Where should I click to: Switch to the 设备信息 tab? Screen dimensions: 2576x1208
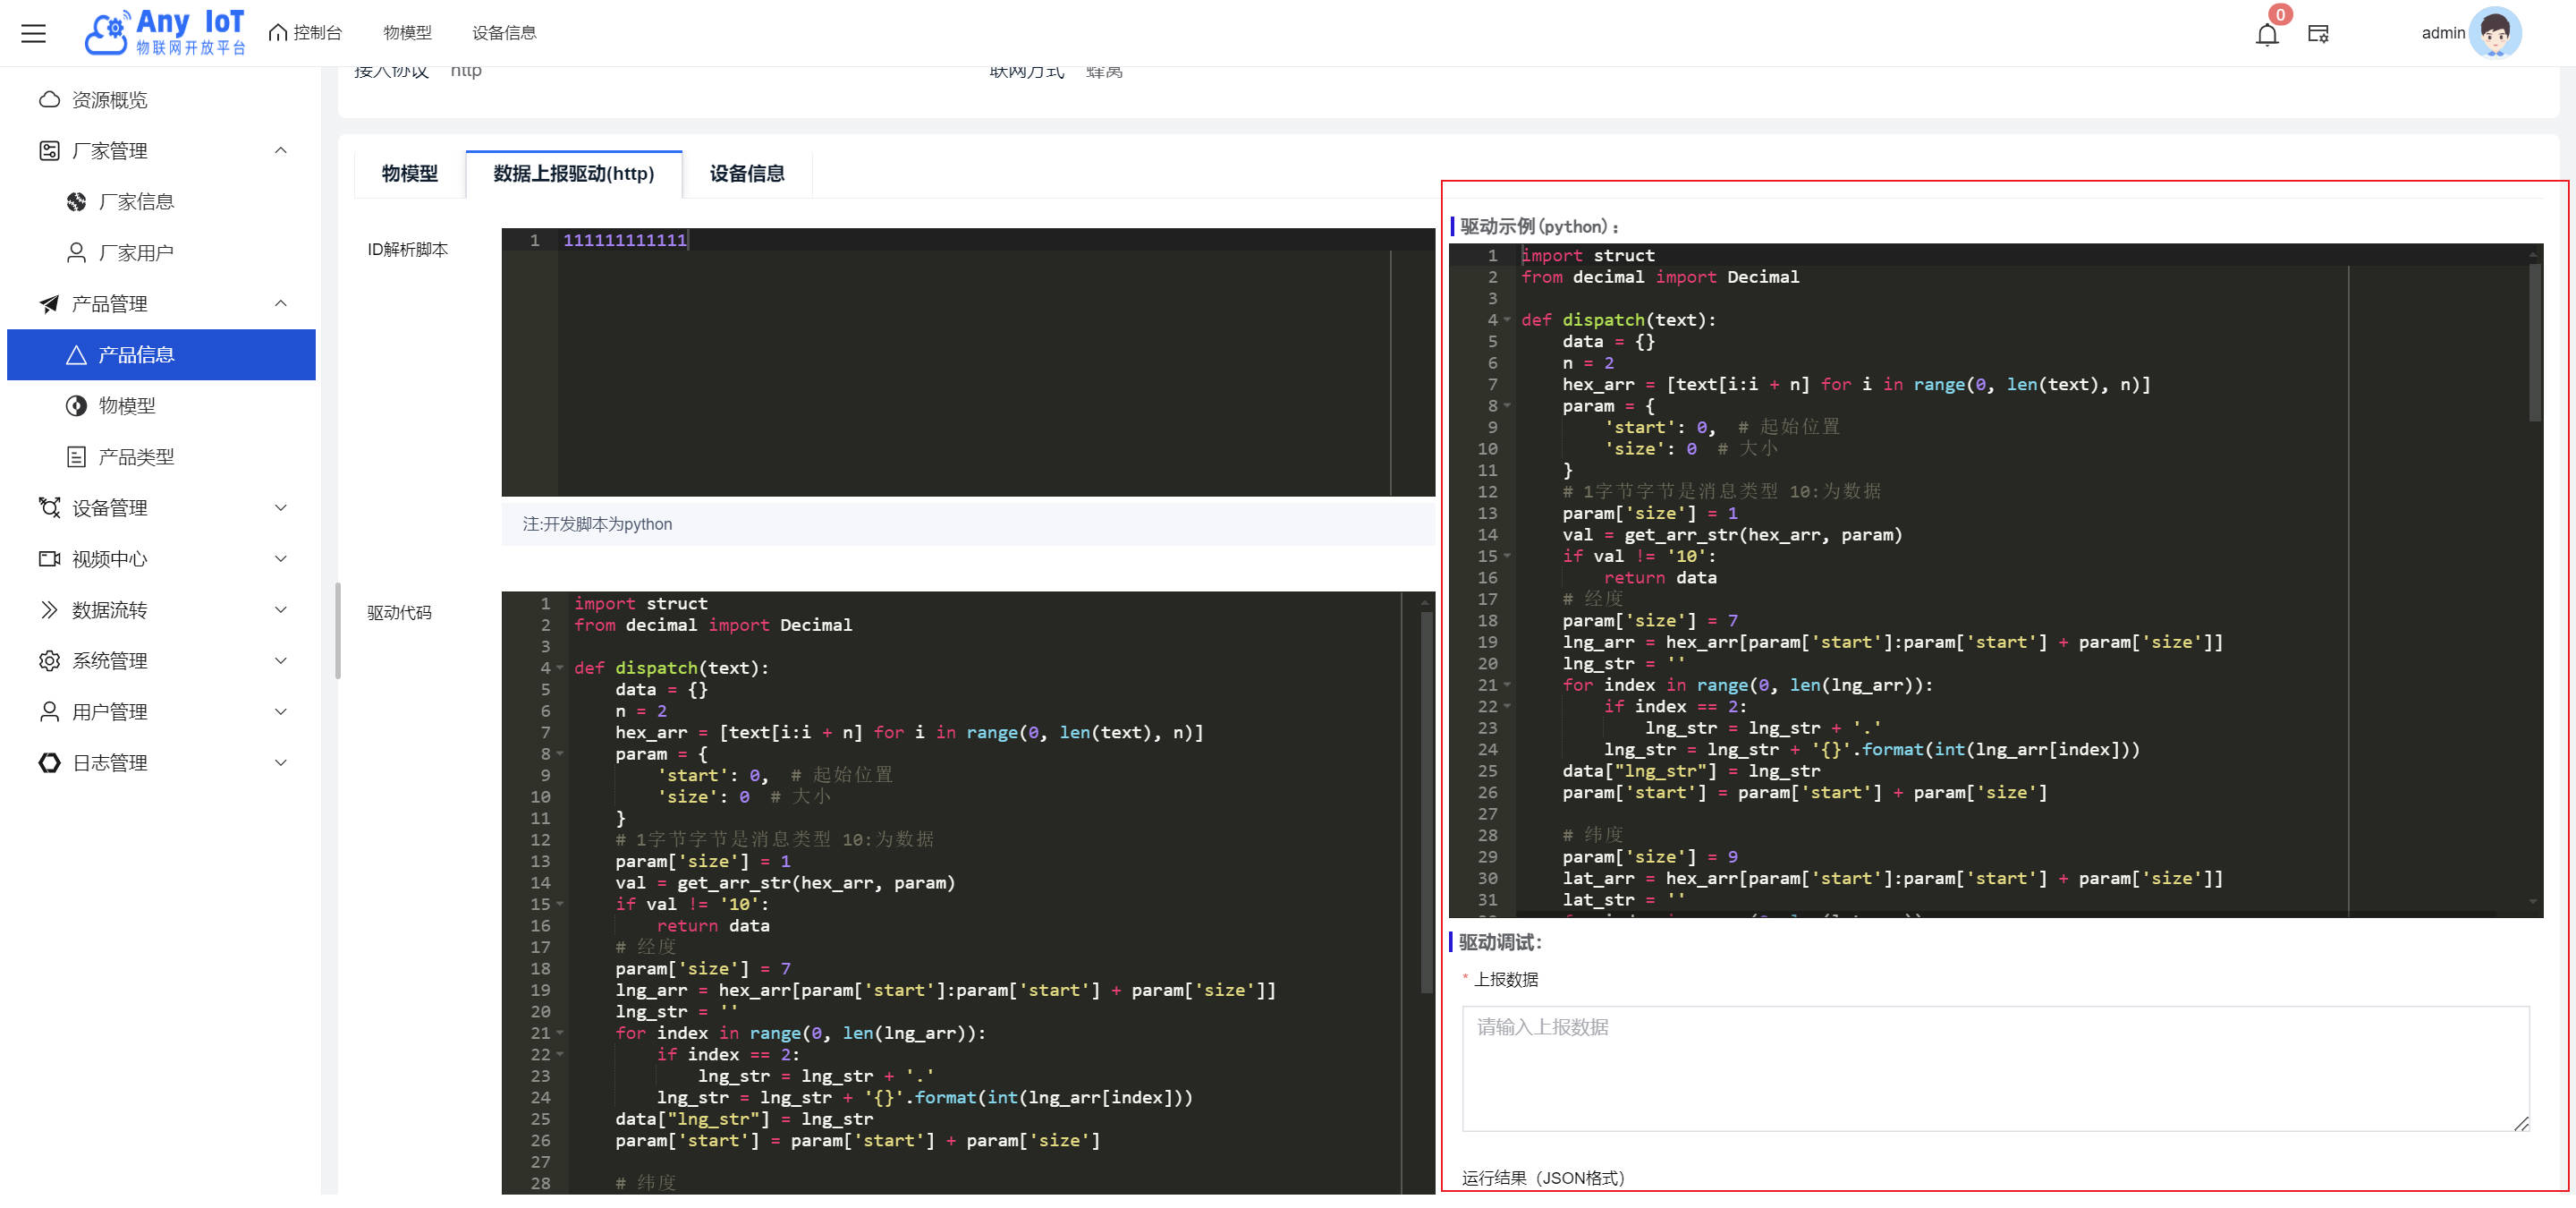point(746,174)
